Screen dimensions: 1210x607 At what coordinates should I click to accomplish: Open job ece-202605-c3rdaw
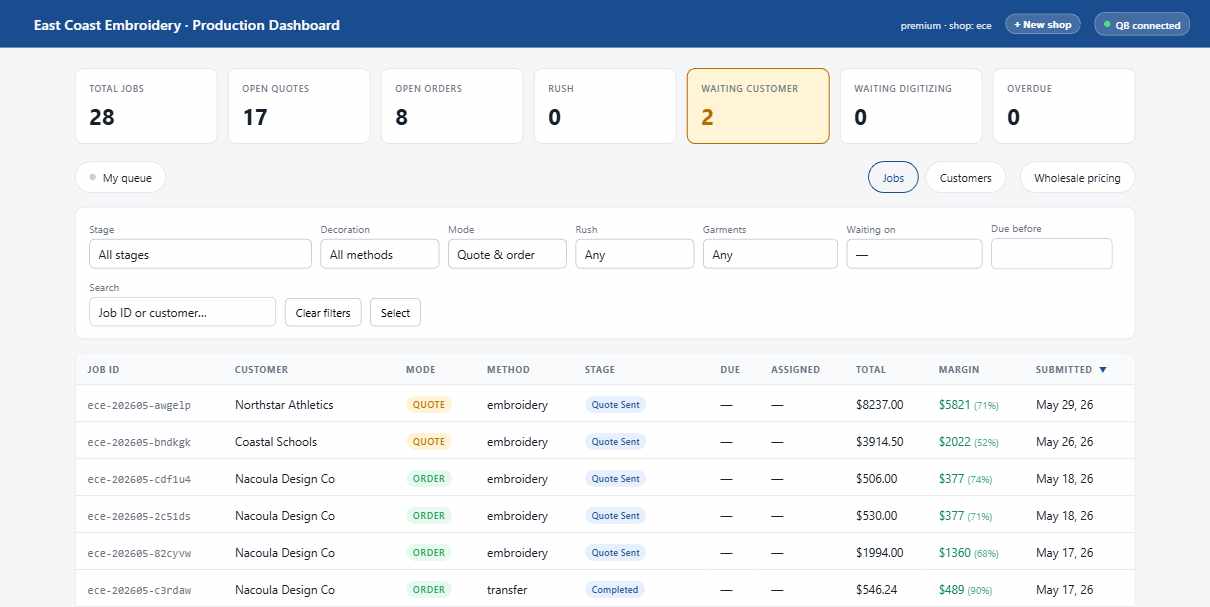click(x=139, y=590)
